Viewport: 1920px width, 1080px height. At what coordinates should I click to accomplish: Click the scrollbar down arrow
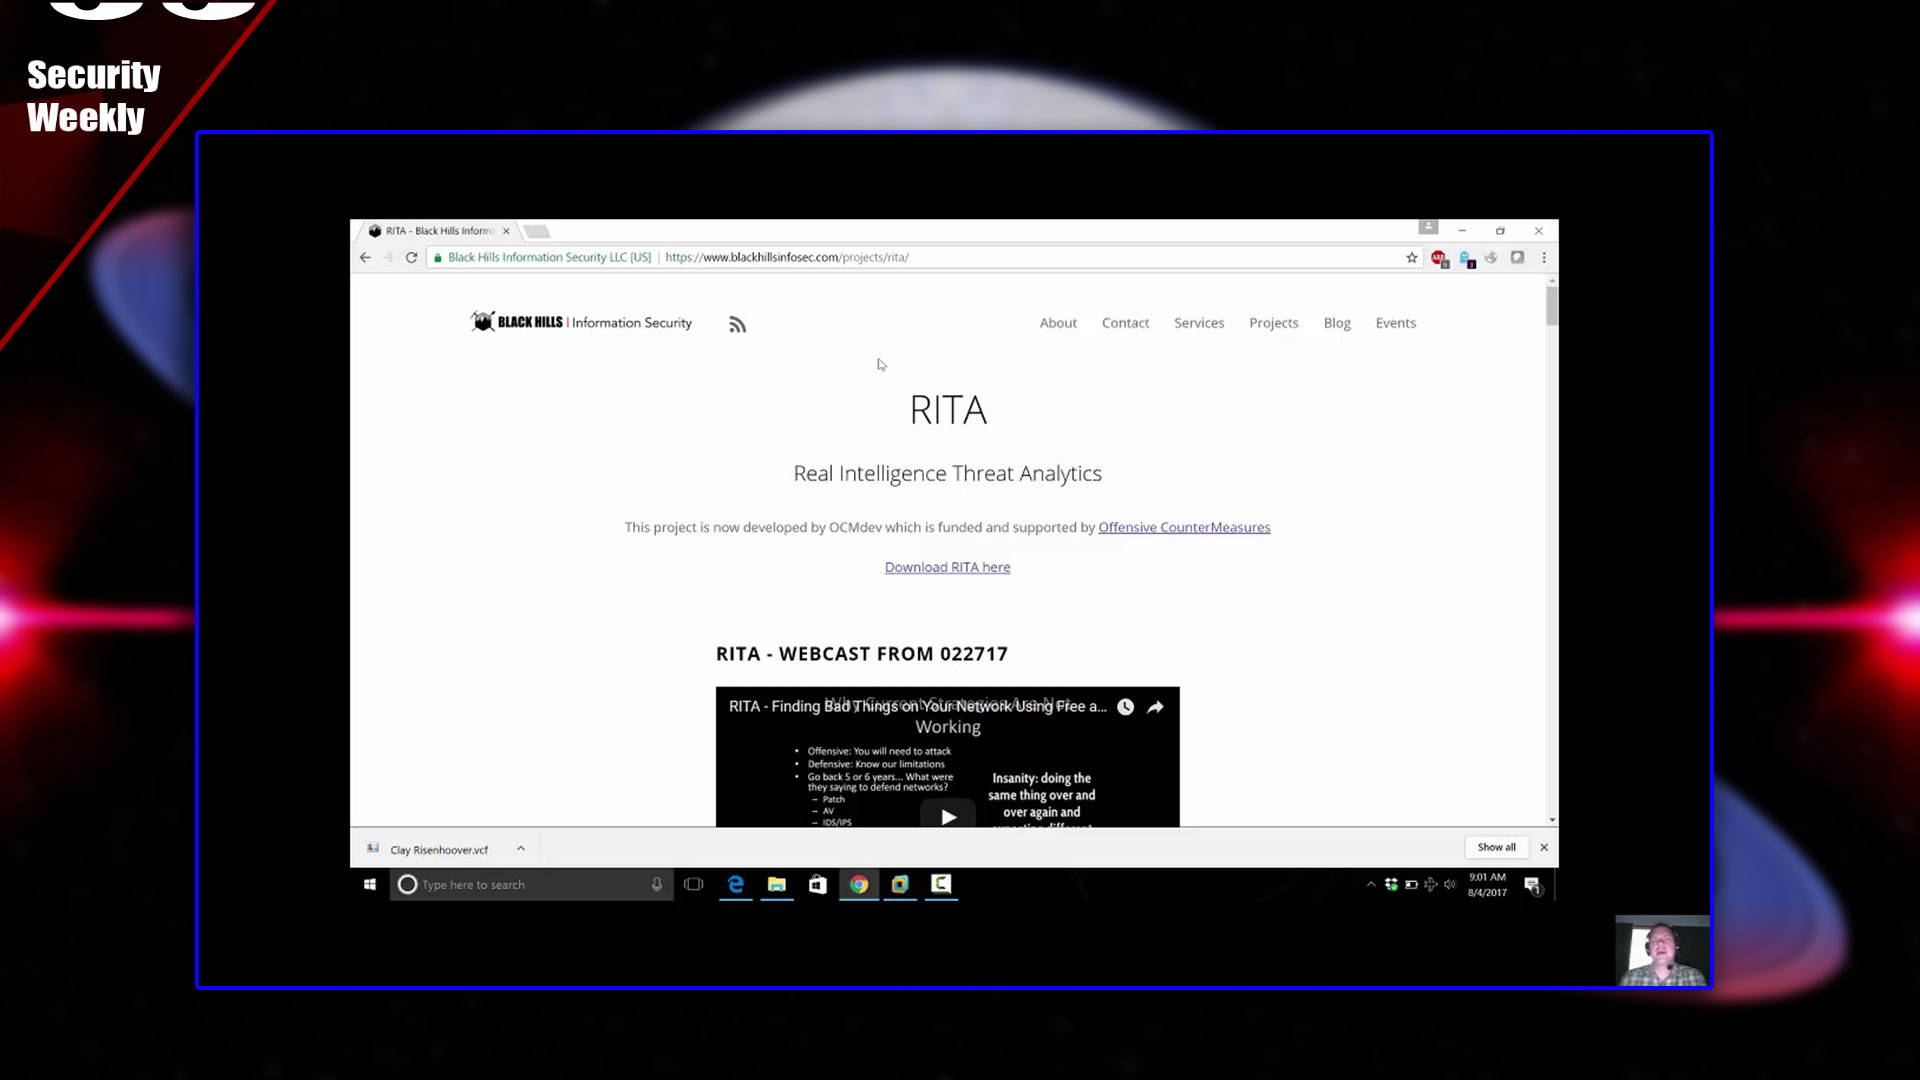[1552, 819]
